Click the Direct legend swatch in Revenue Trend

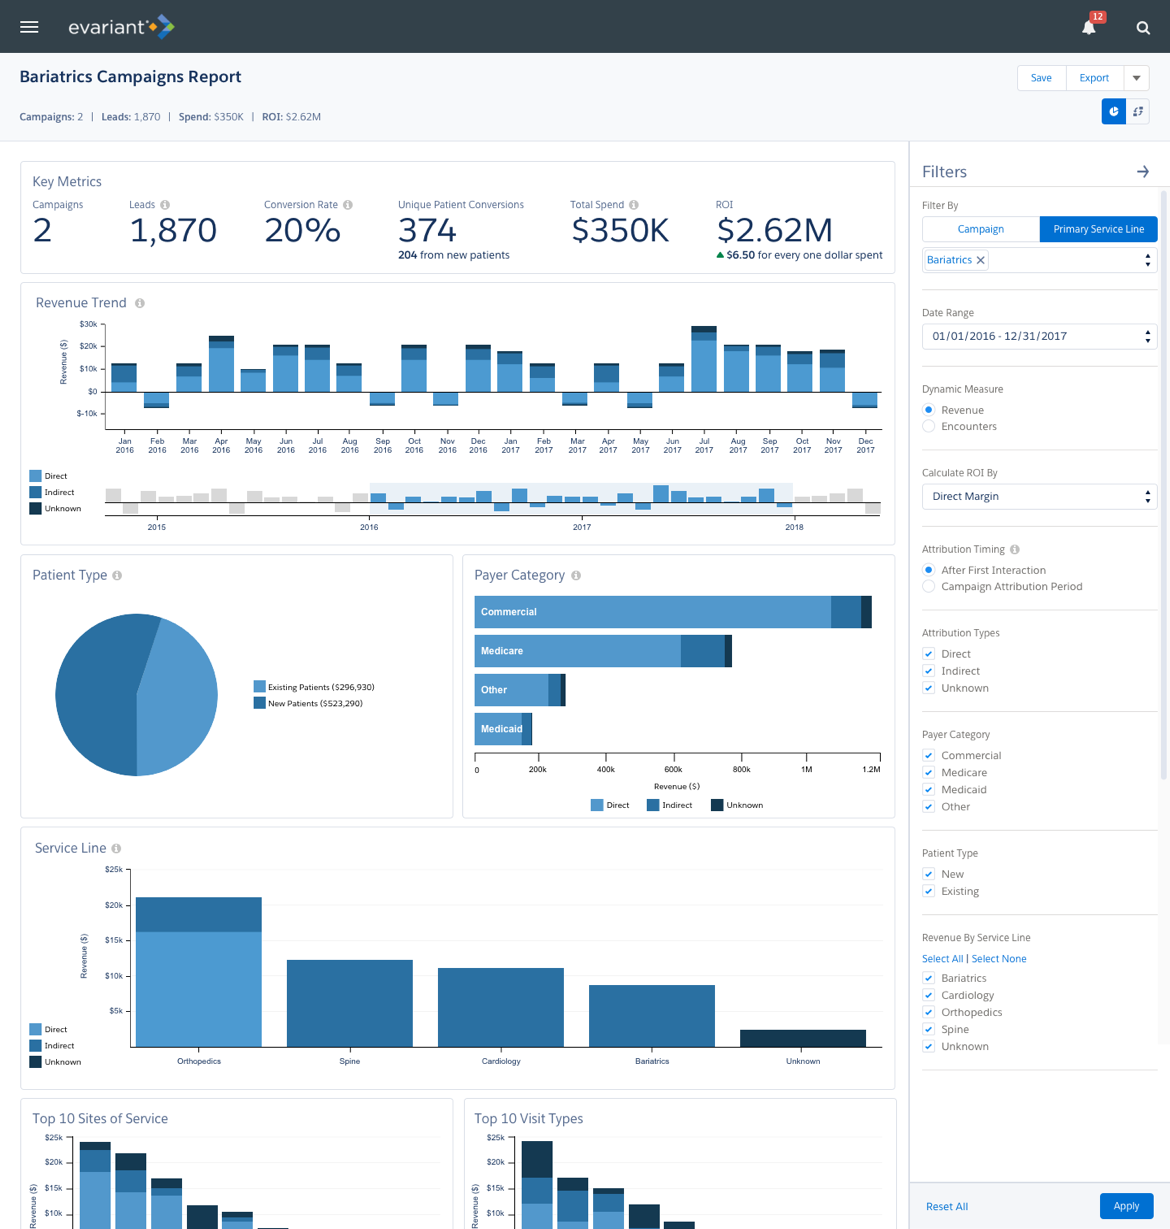pyautogui.click(x=36, y=476)
